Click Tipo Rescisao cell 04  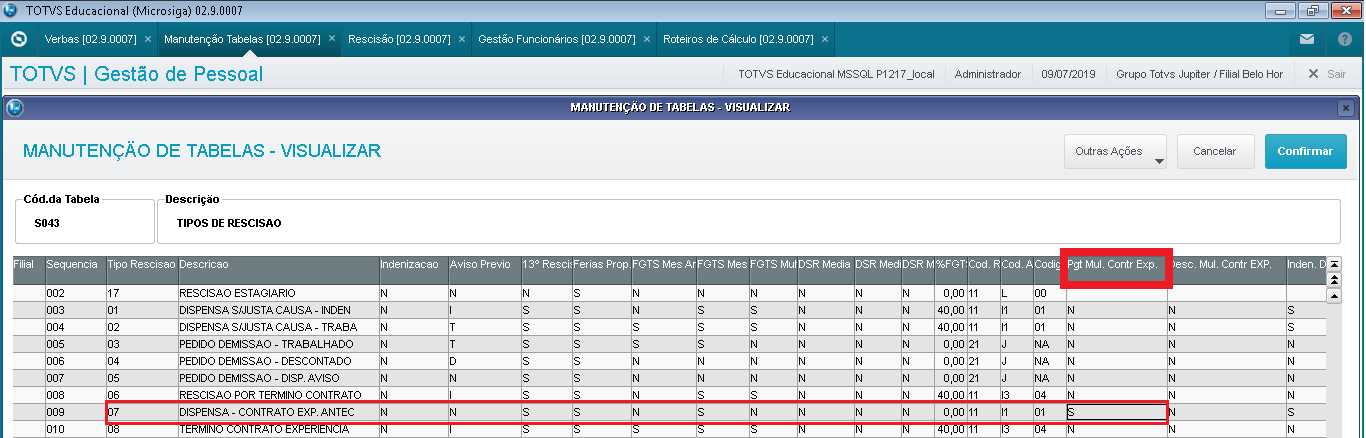point(141,361)
